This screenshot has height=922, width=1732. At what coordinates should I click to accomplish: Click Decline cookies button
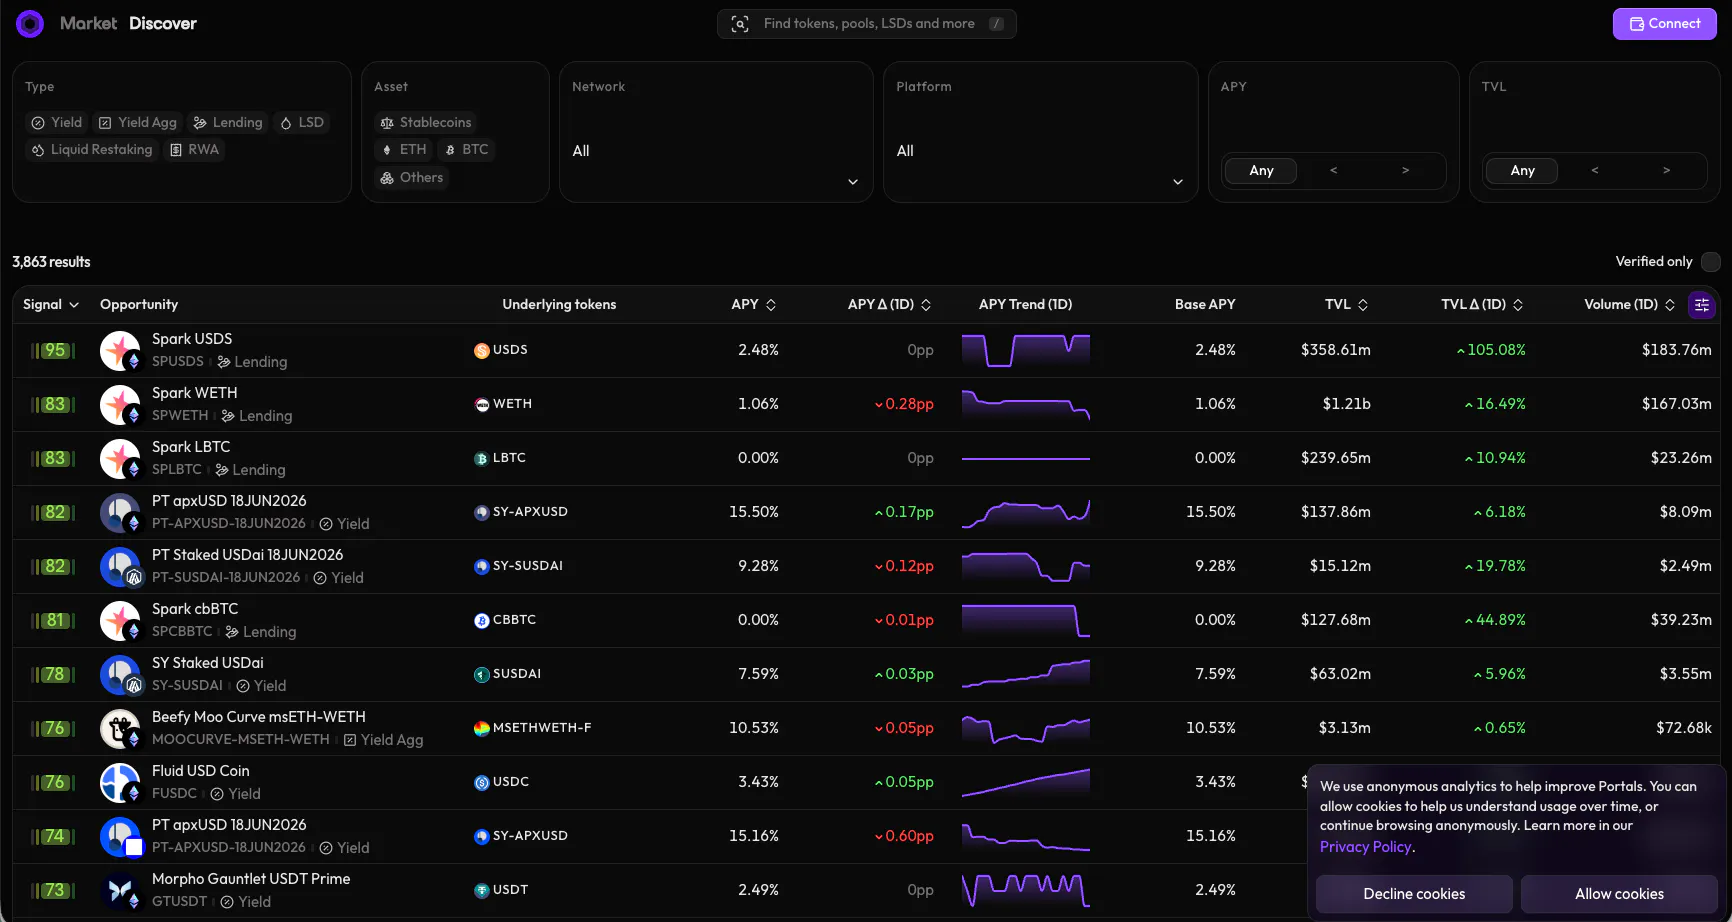tap(1414, 894)
